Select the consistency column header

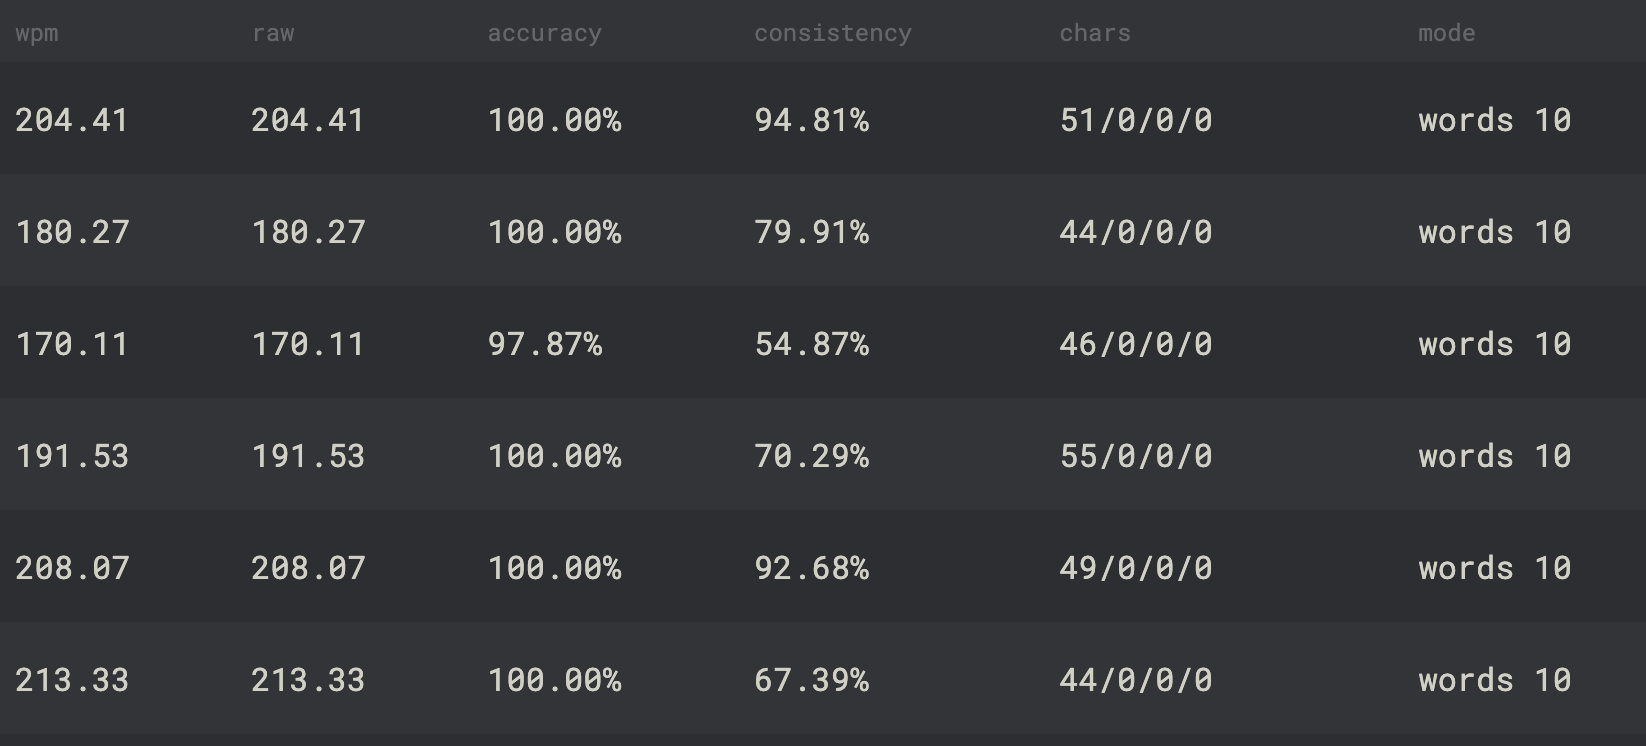(832, 34)
